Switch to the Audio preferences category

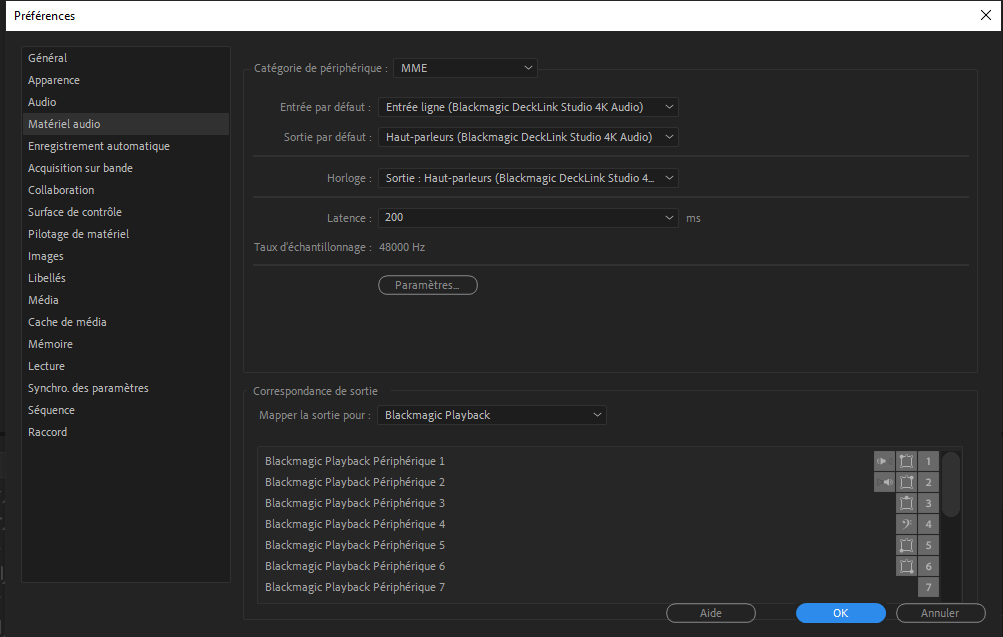click(x=42, y=102)
